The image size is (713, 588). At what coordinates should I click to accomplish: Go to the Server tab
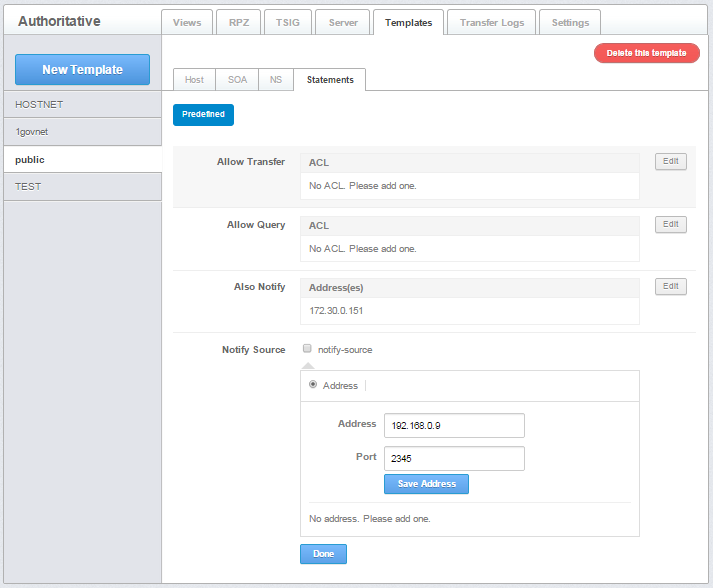click(x=342, y=23)
